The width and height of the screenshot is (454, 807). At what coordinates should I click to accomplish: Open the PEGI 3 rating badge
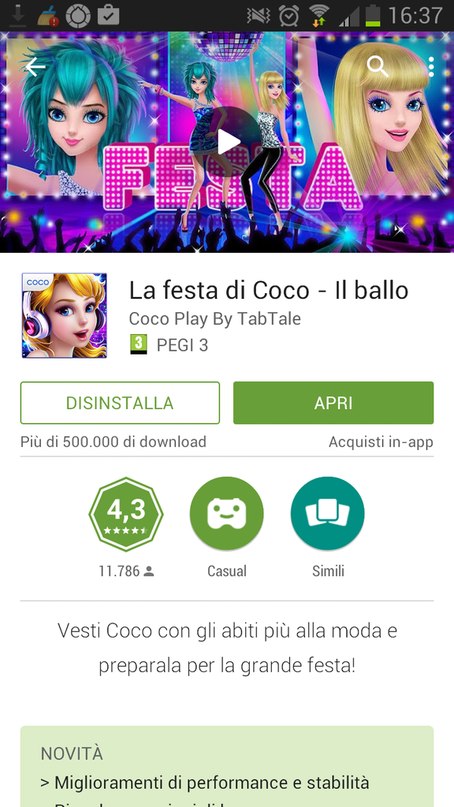tap(169, 345)
